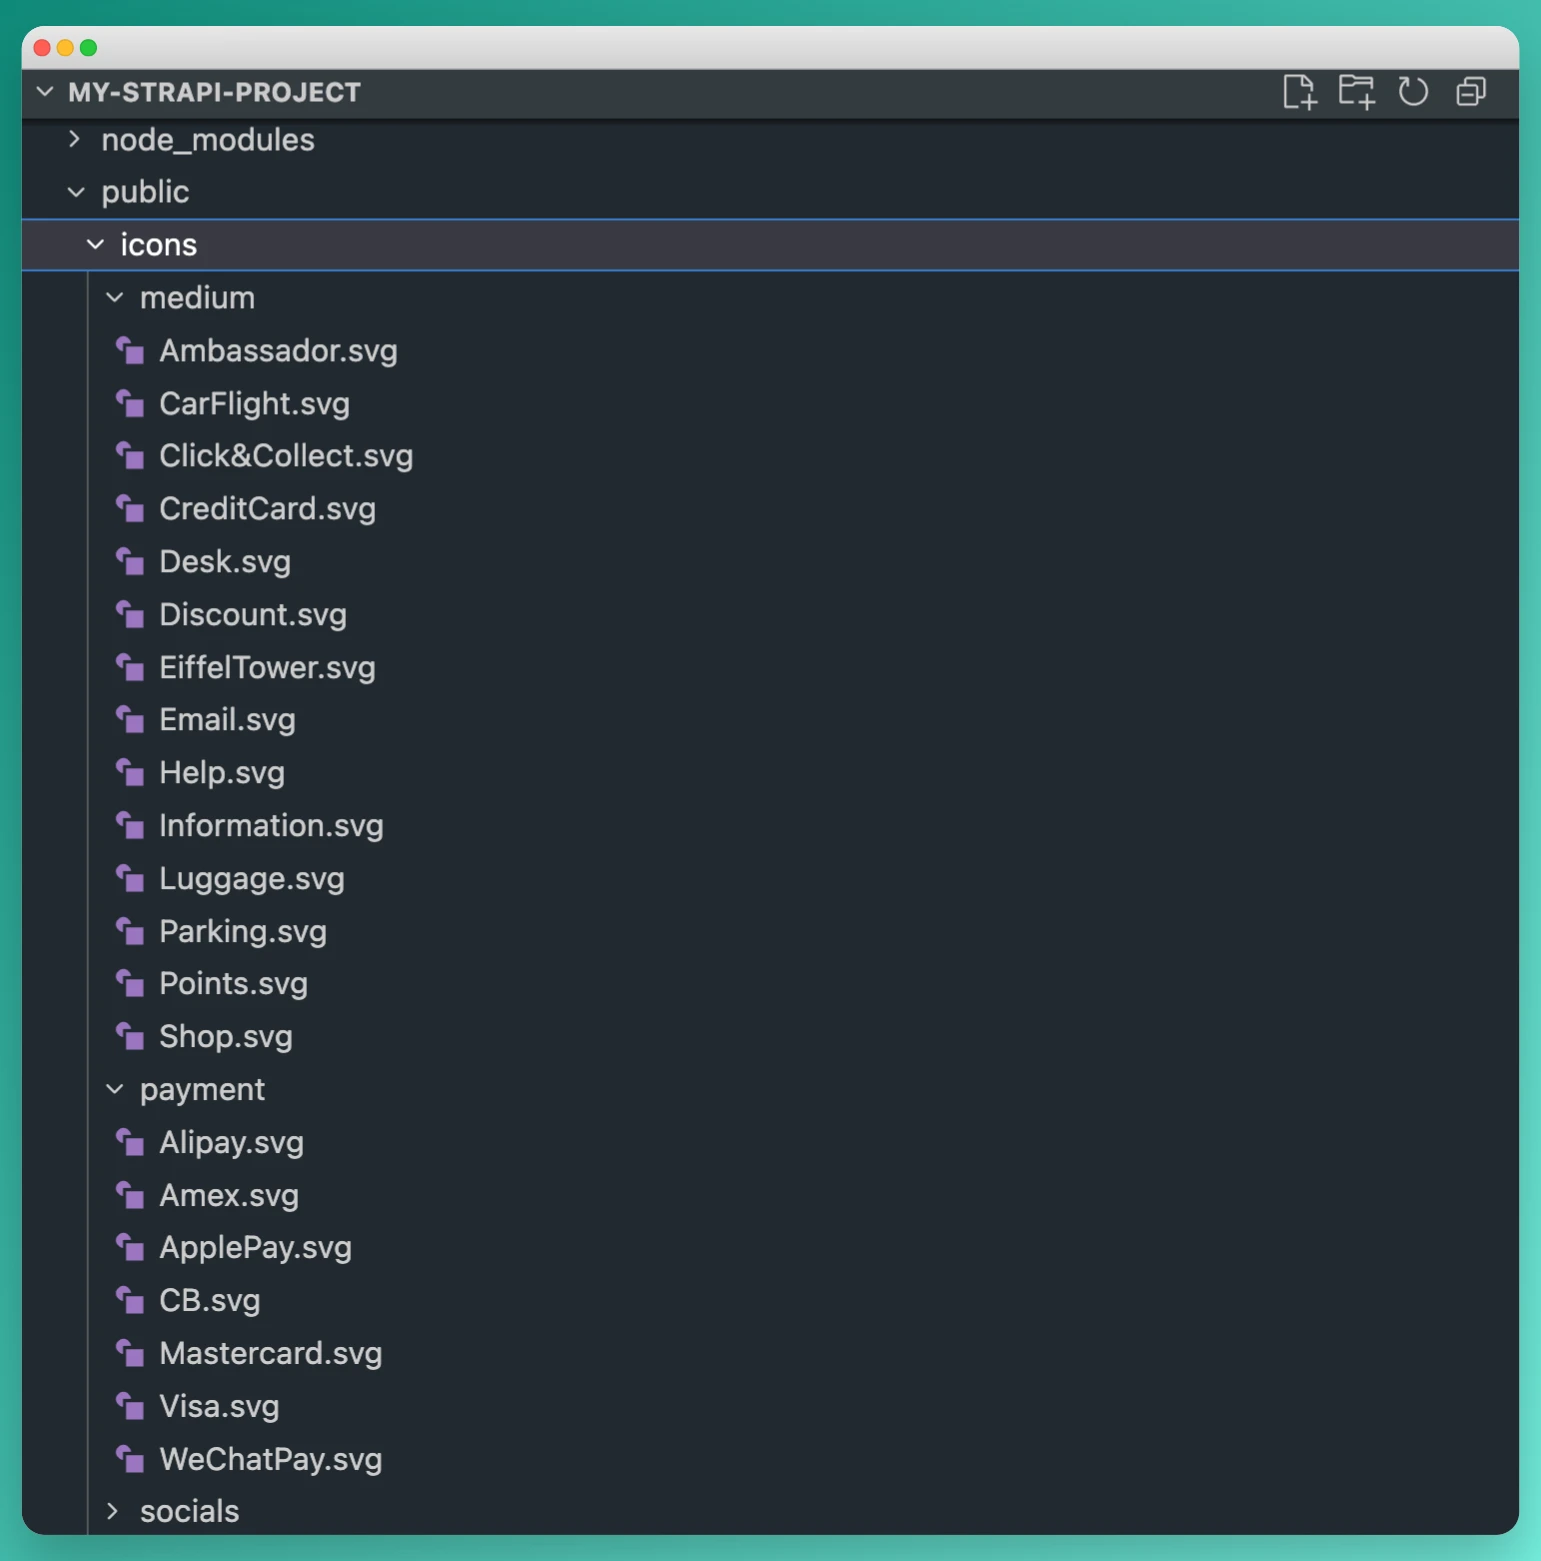Screen dimensions: 1541x1561
Task: Click the Collapse Folders icon
Action: click(1470, 92)
